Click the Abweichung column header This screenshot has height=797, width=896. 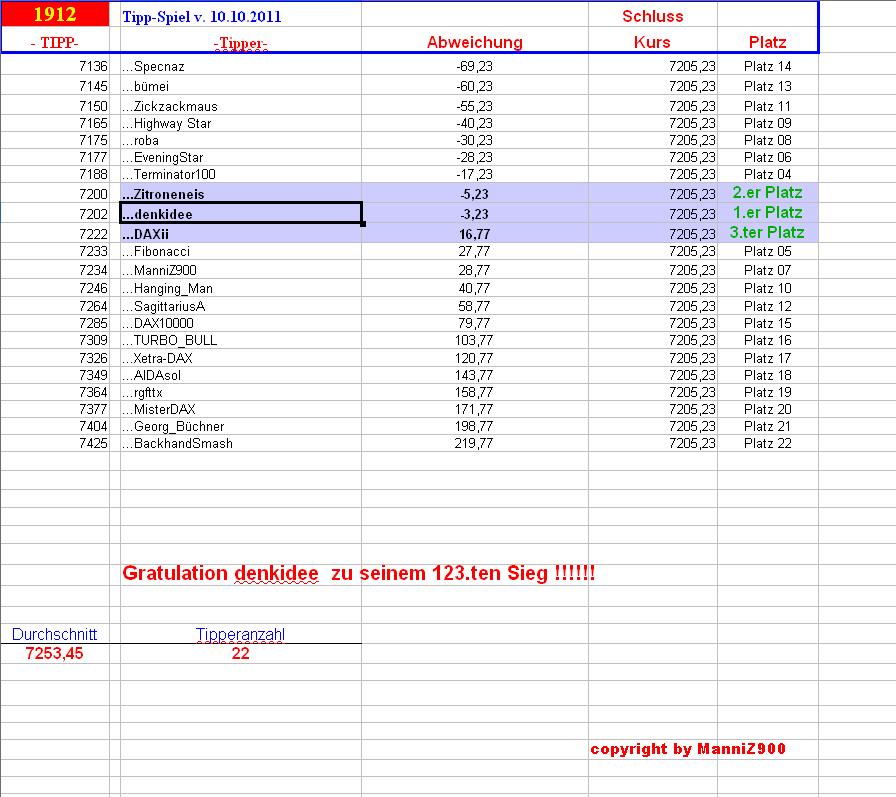click(475, 42)
